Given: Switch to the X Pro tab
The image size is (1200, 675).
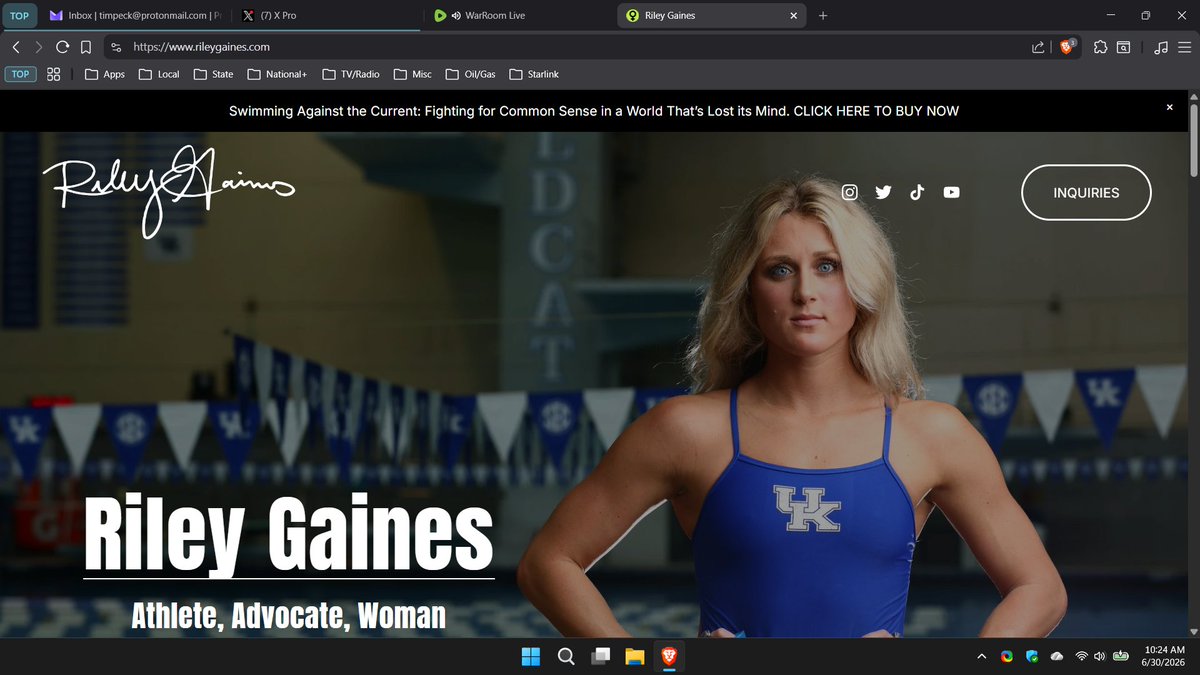Looking at the screenshot, I should [327, 15].
